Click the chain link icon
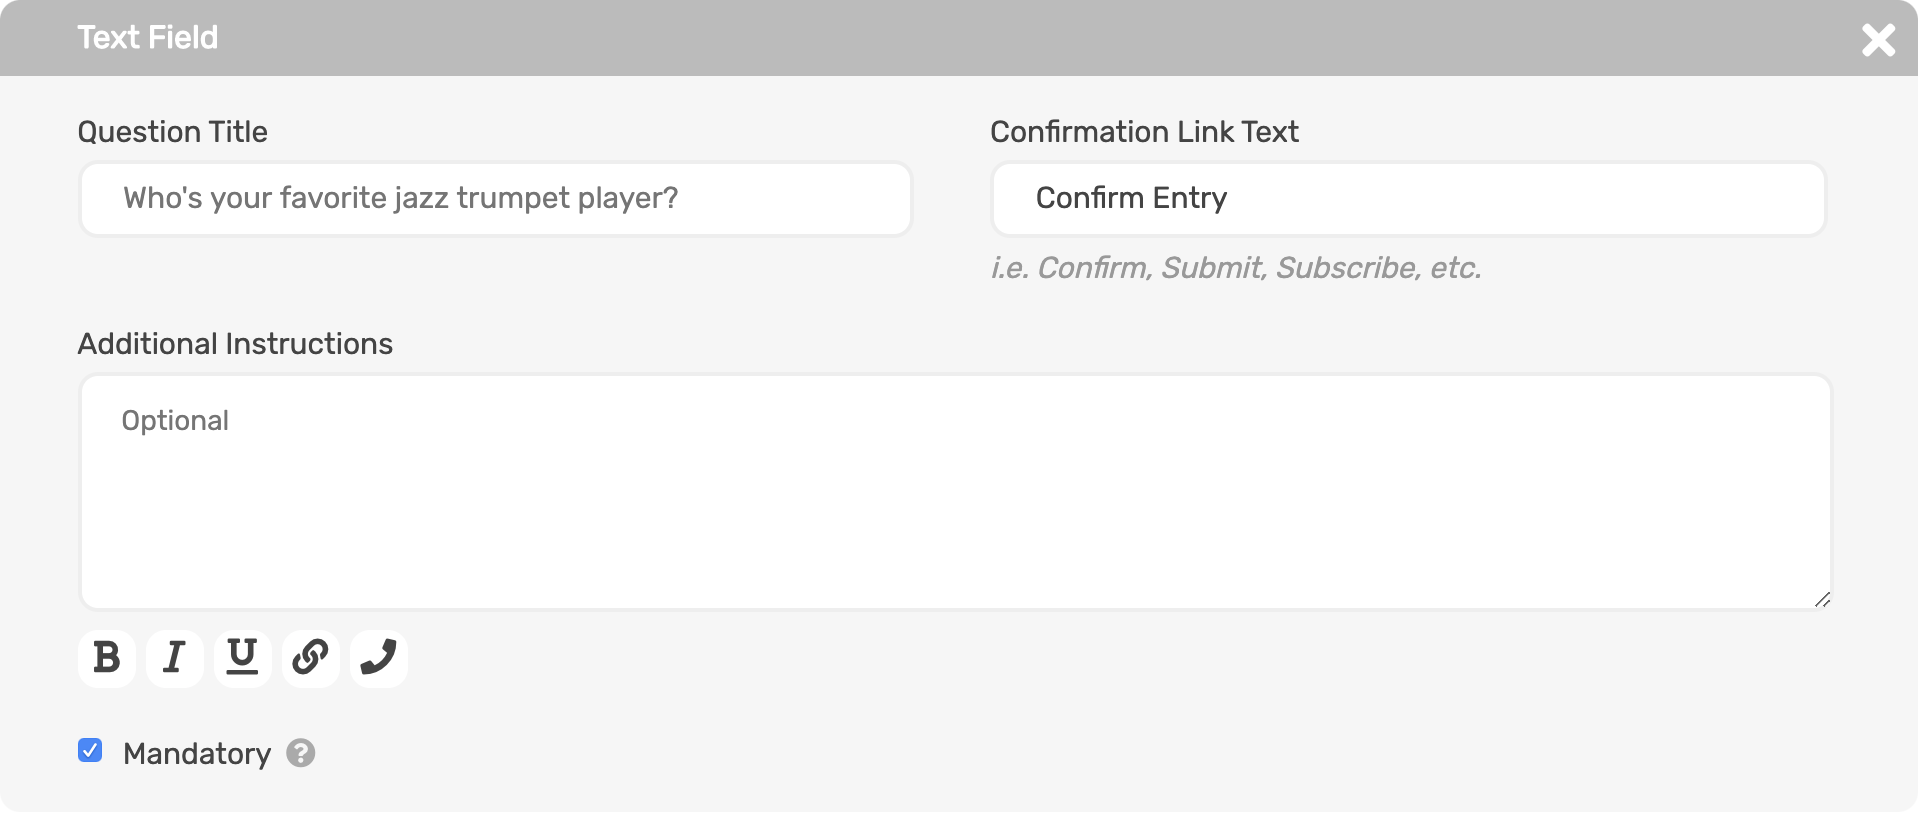Image resolution: width=1920 pixels, height=815 pixels. tap(310, 657)
